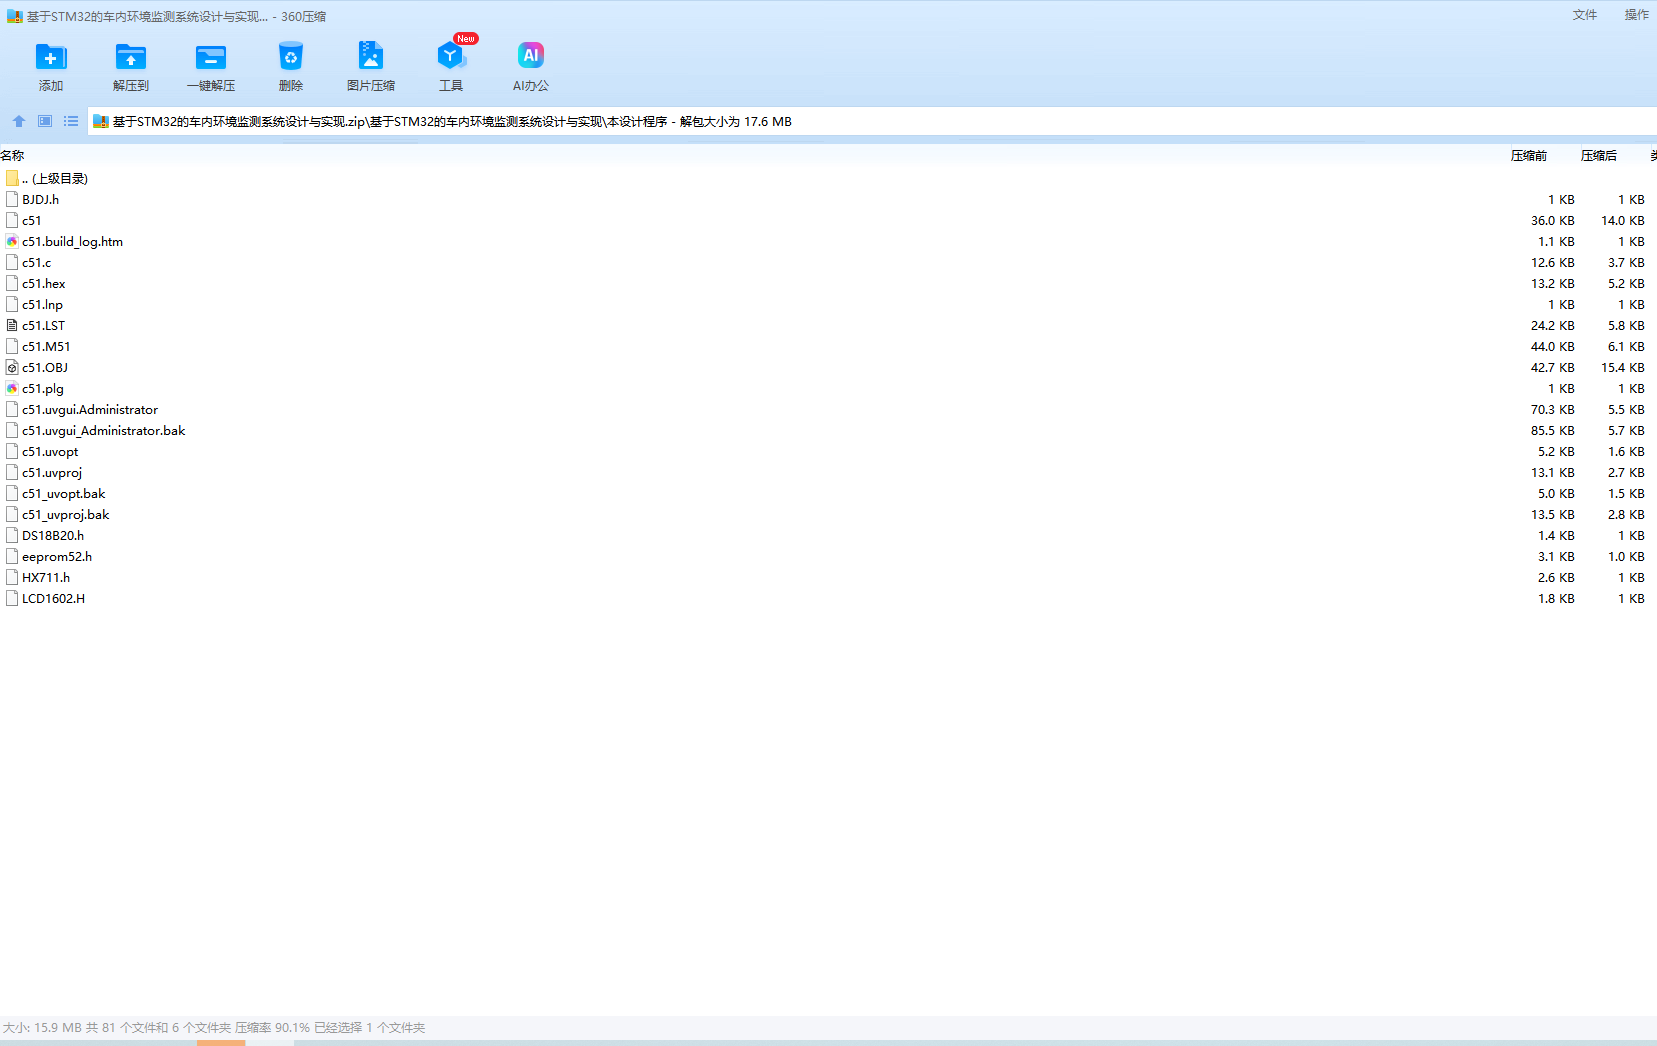Sort by the After Compression (压缩后) column
The image size is (1657, 1046).
(x=1598, y=156)
